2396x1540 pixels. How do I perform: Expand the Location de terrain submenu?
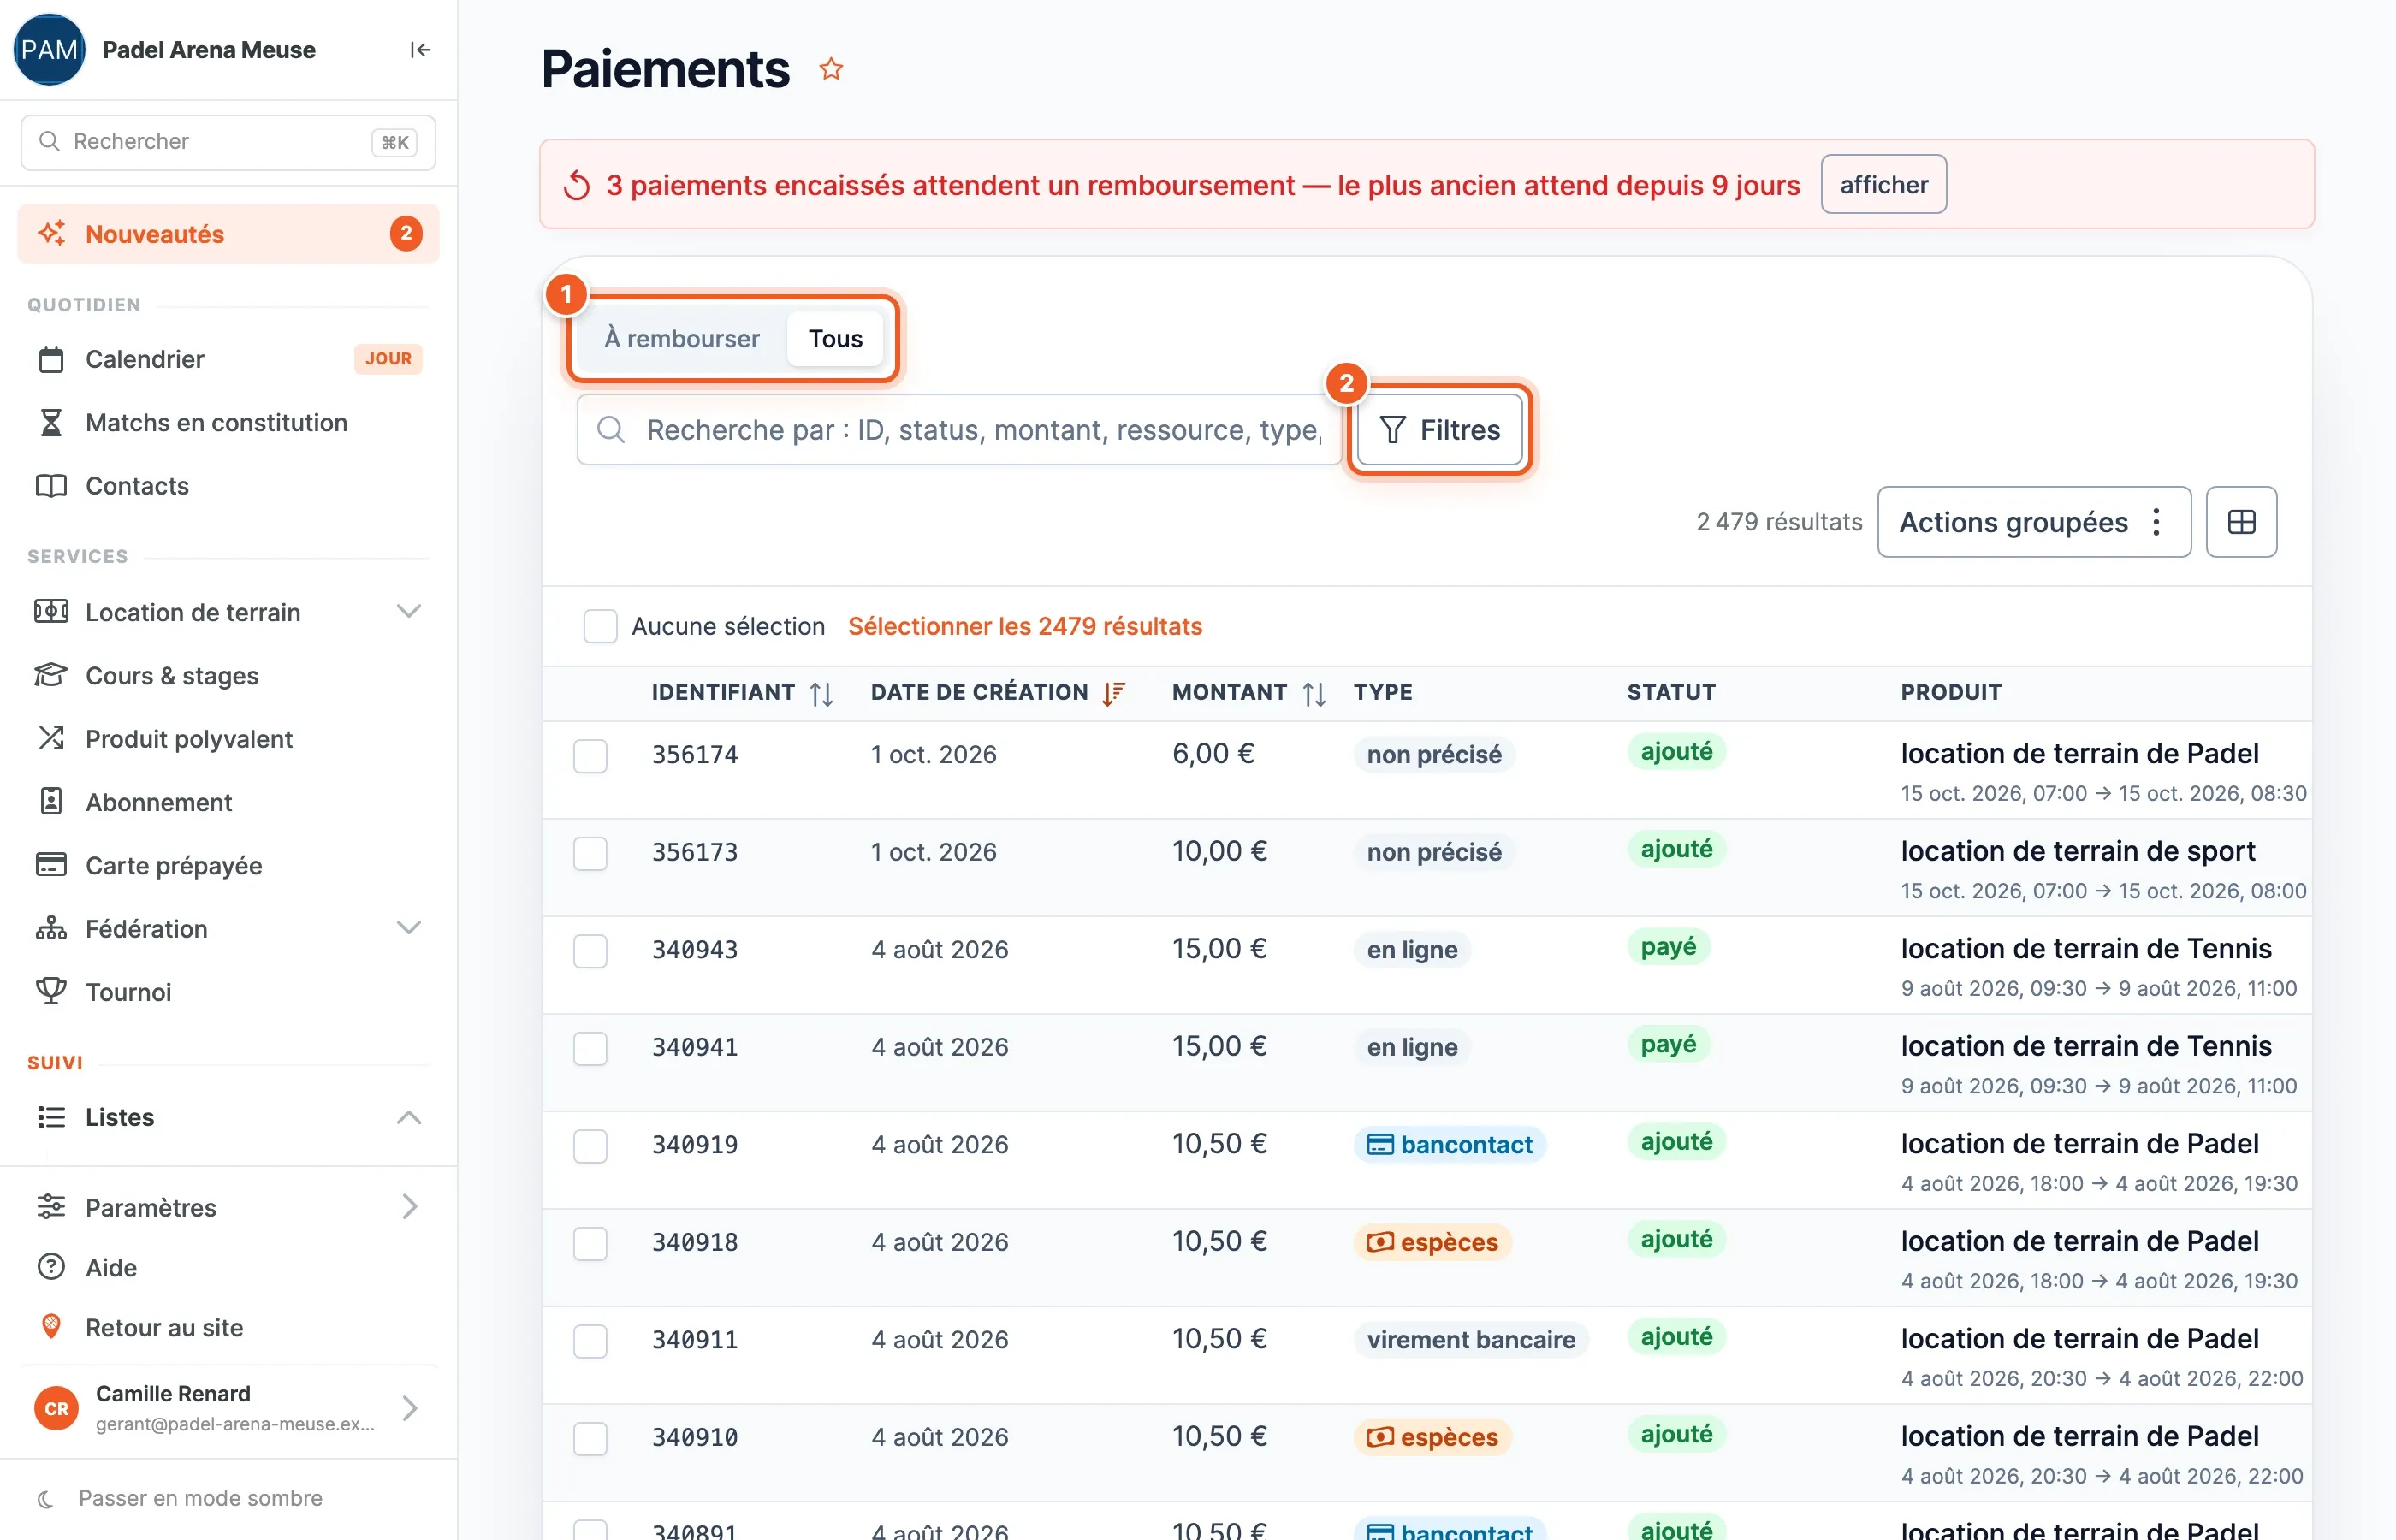[408, 611]
